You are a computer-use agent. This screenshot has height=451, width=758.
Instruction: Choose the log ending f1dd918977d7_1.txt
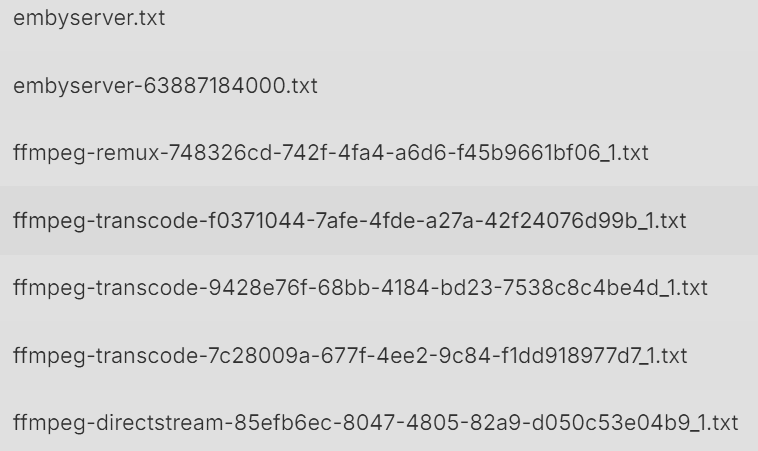379,355
